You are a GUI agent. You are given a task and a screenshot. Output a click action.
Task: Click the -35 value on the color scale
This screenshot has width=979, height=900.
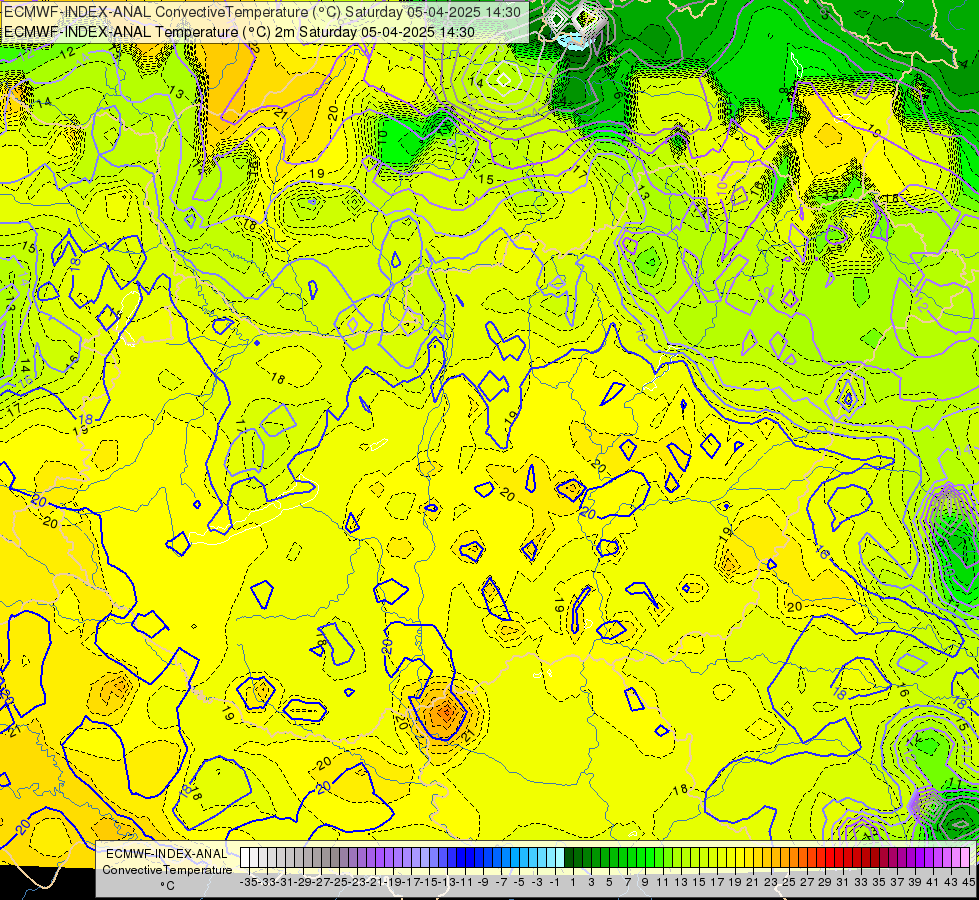coord(249,882)
